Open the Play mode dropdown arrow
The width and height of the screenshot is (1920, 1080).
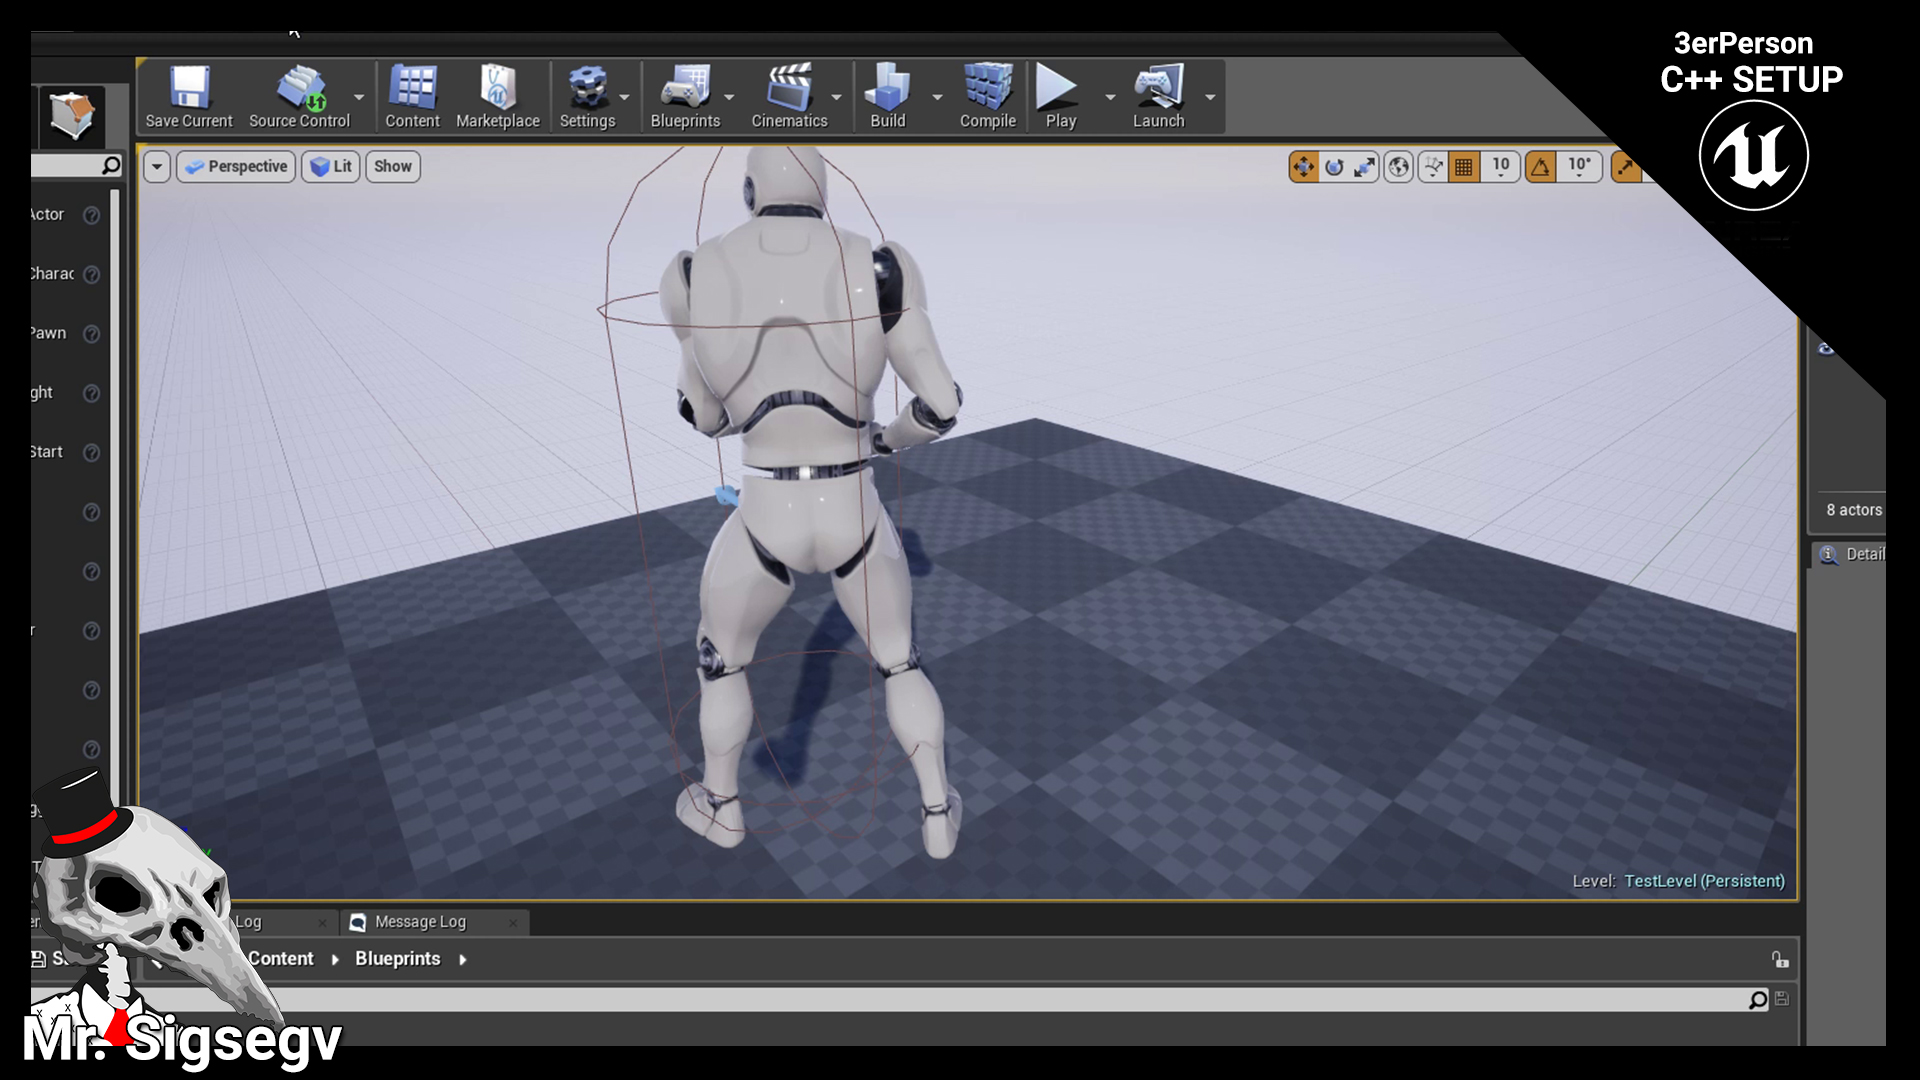point(1109,97)
